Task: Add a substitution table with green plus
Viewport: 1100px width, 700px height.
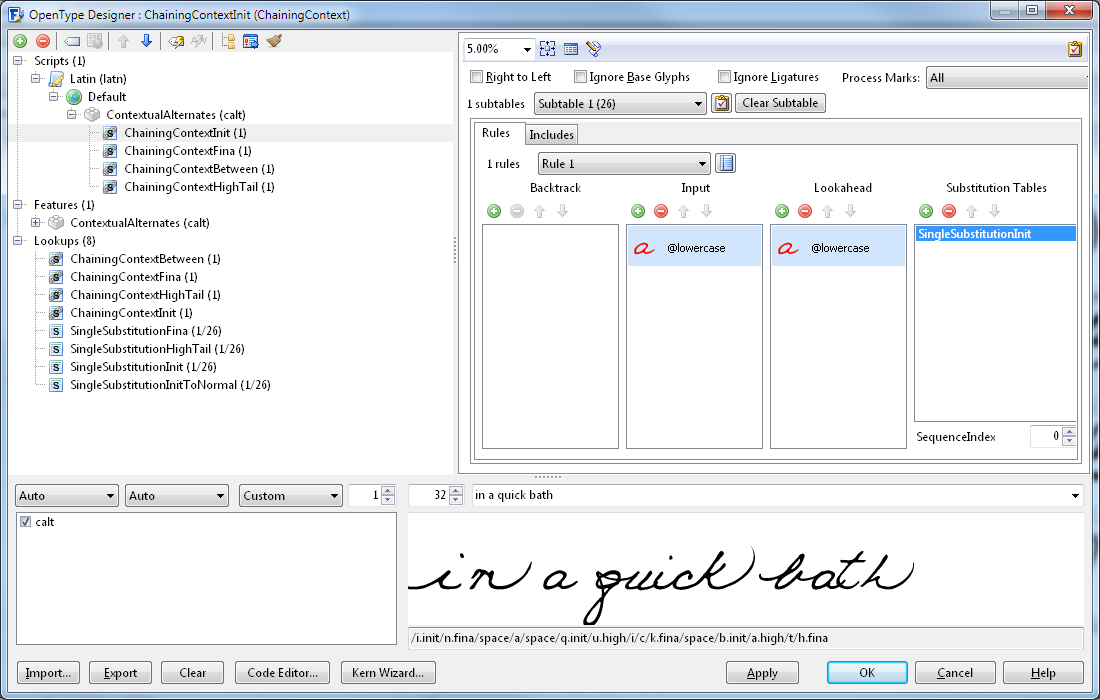Action: 926,211
